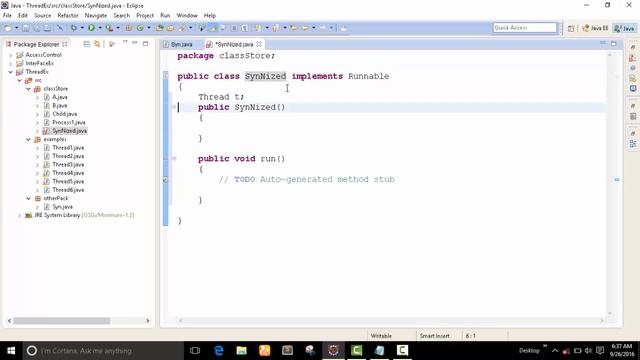Screen dimensions: 640x360
Task: Open Windows Start menu
Action: [11, 350]
